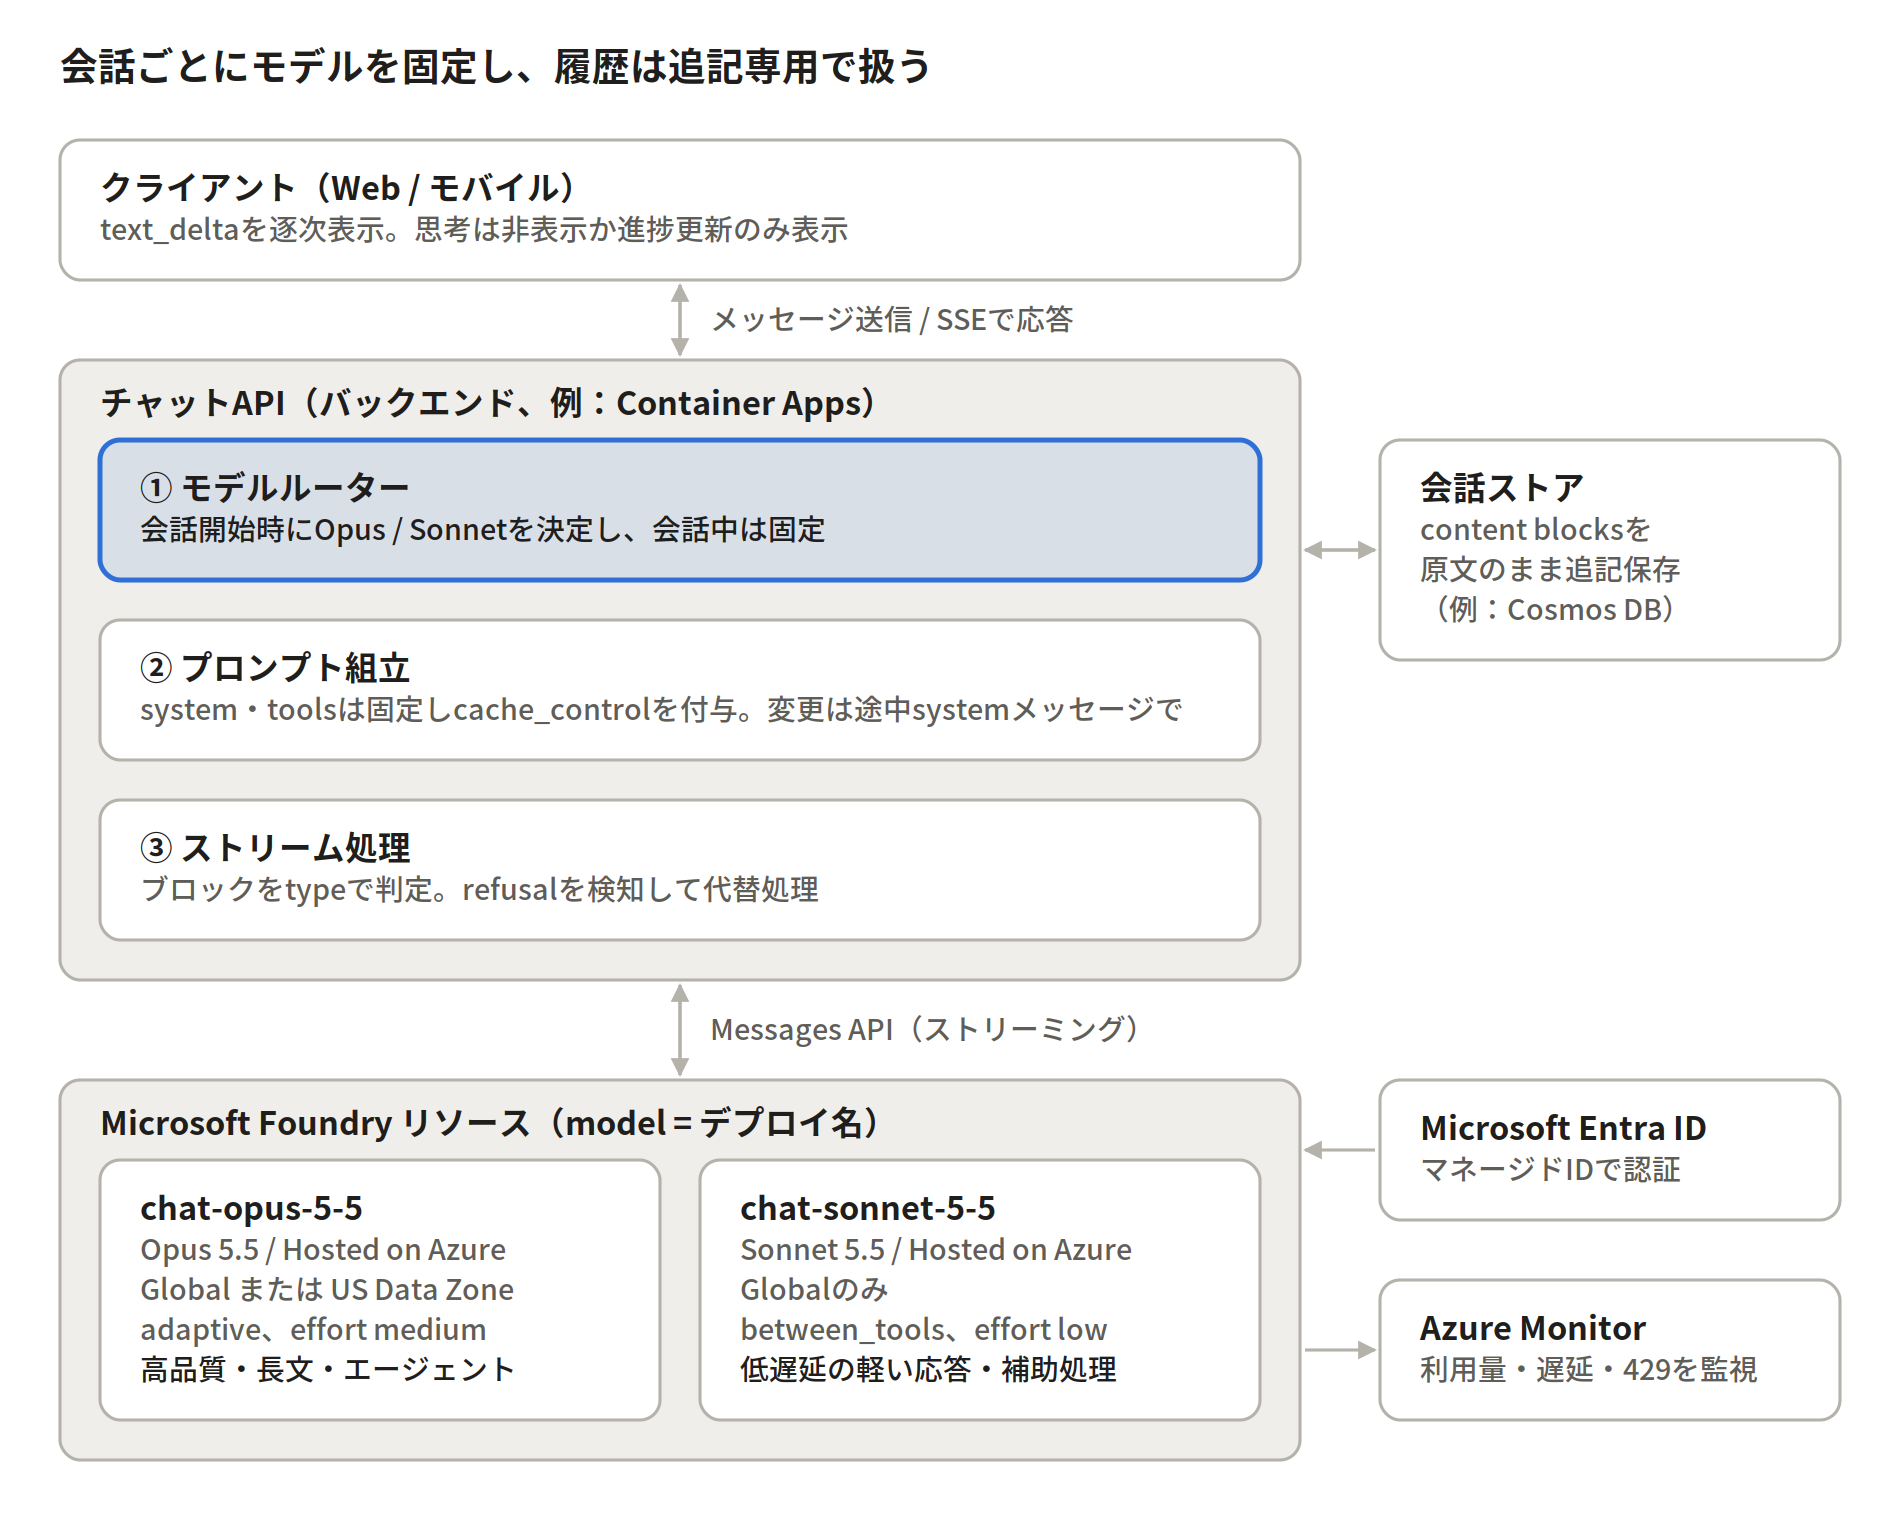1900x1520 pixels.
Task: Click ブロックをtypeで判定 description text
Action: pos(479,890)
